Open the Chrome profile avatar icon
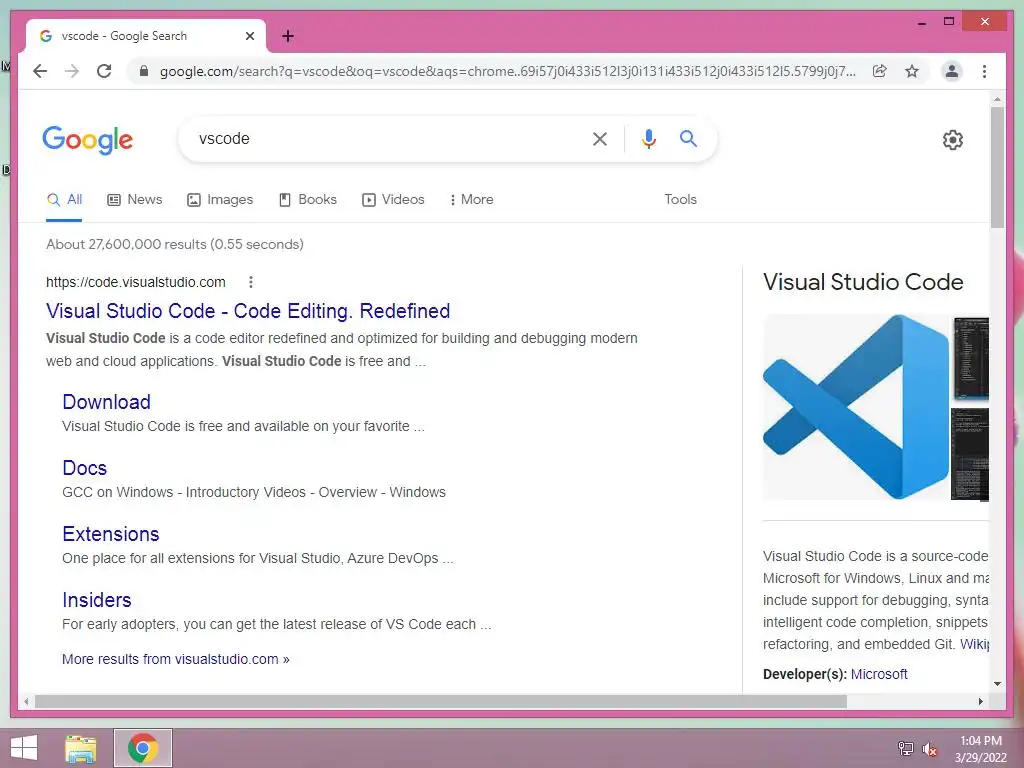1024x768 pixels. [952, 71]
